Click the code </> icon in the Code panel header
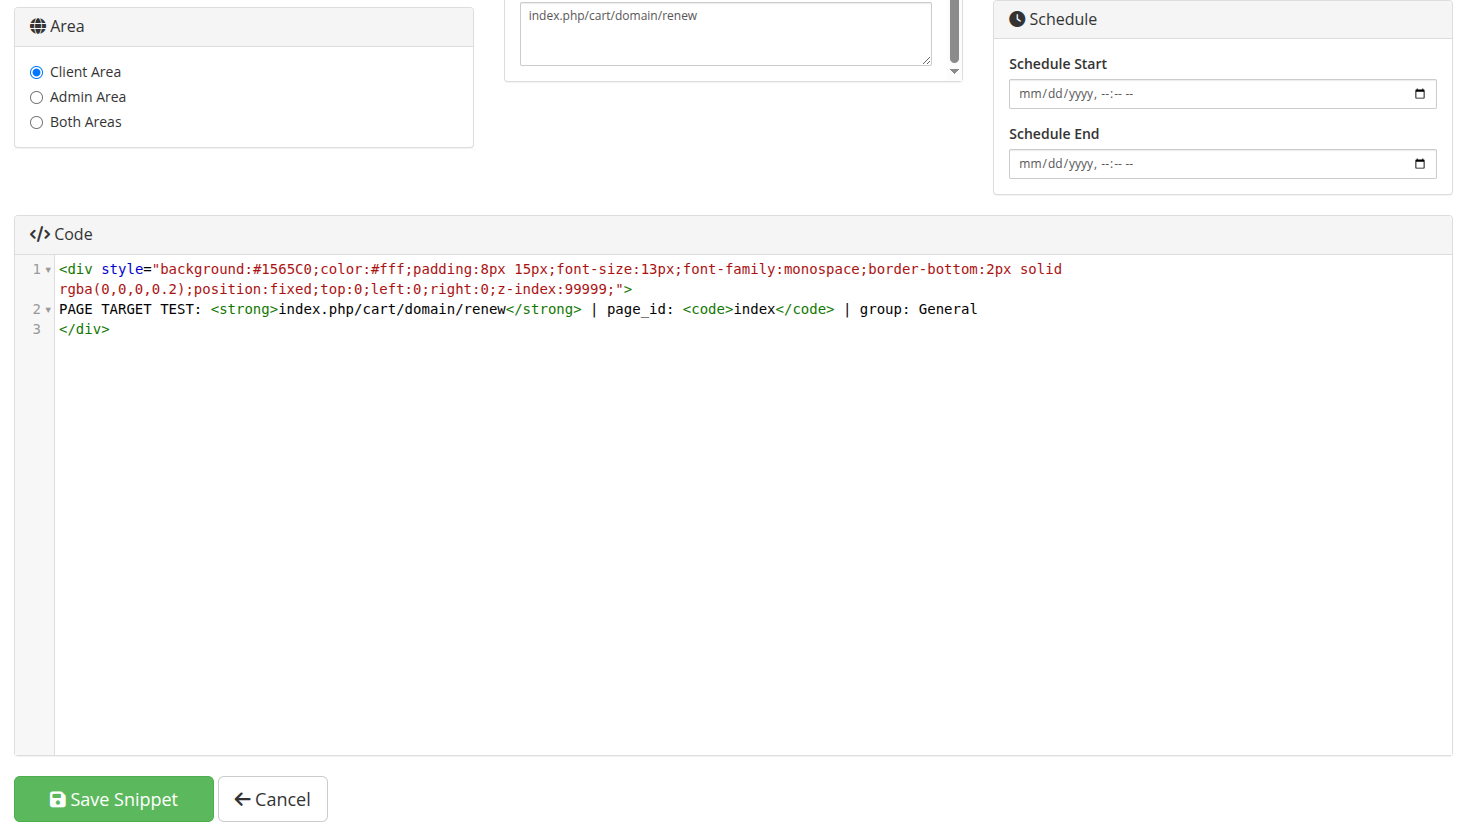Viewport: 1459px width, 832px height. pos(39,234)
